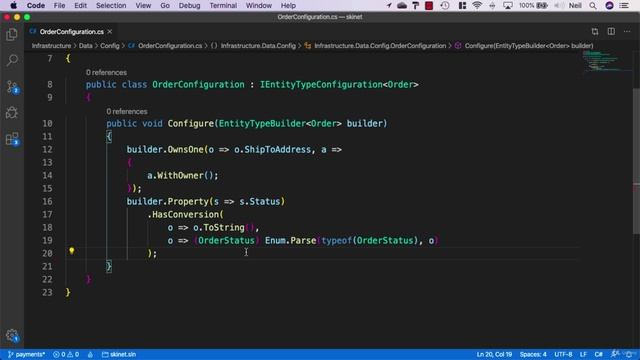Open the Wi-Fi menu bar icon
Viewport: 640px width, 360px height.
pyautogui.click(x=477, y=5)
